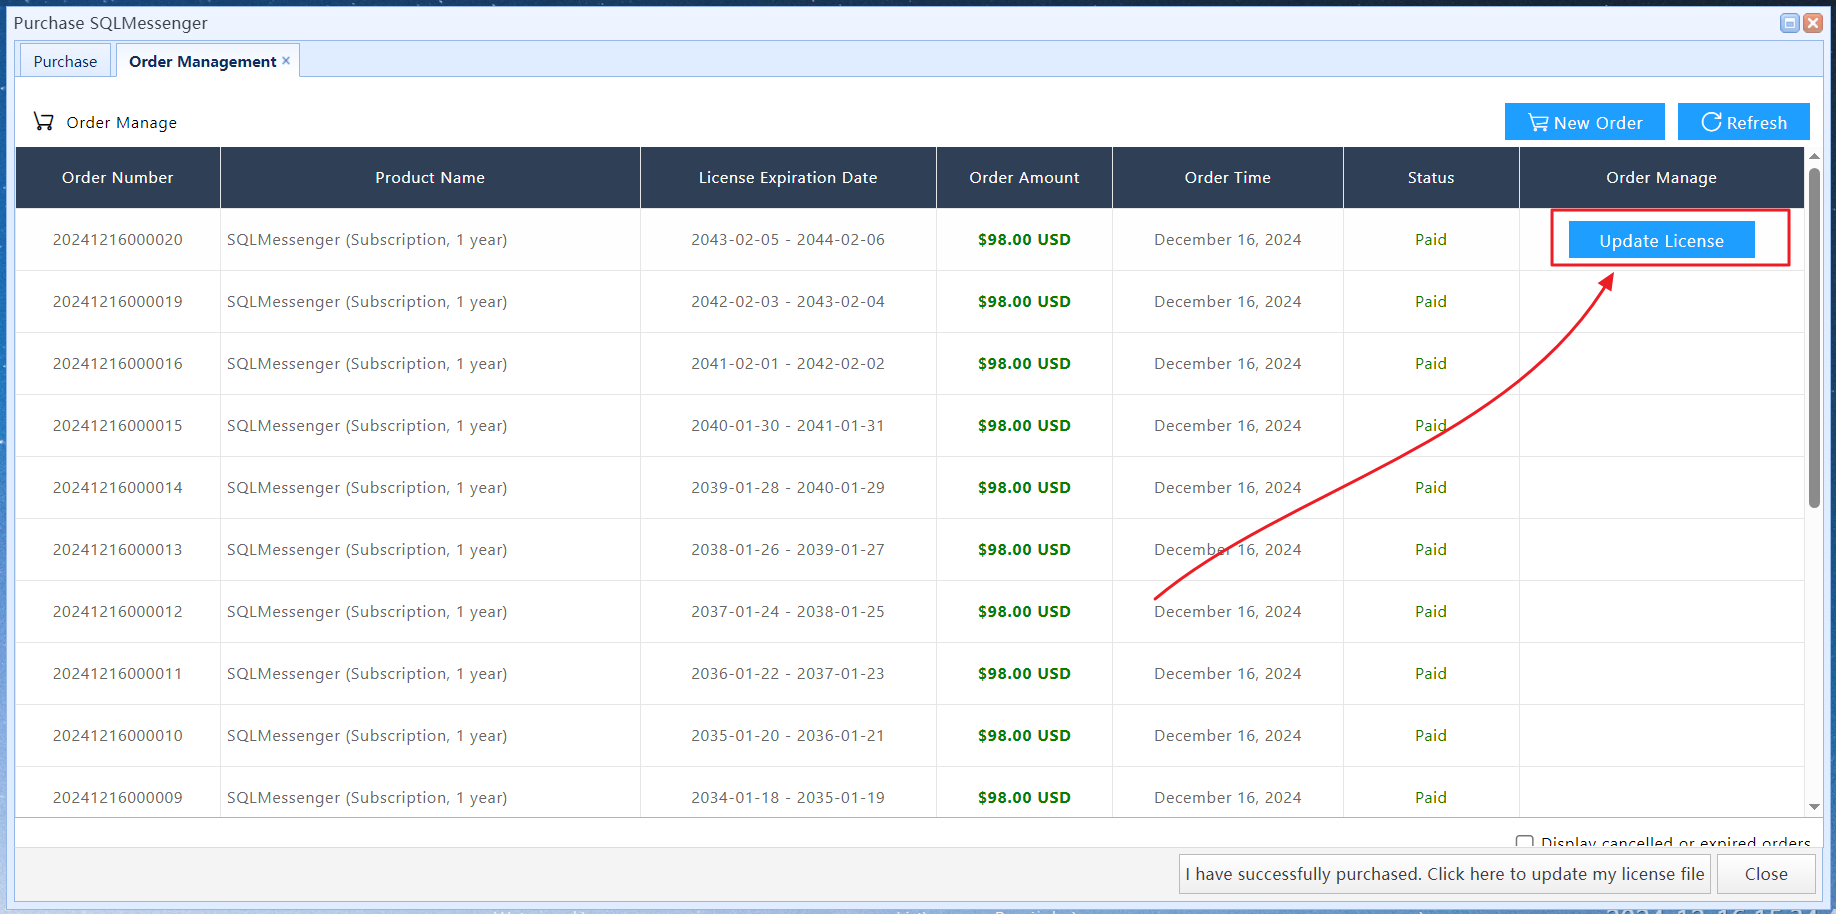
Task: Click the Order Number column header
Action: (118, 177)
